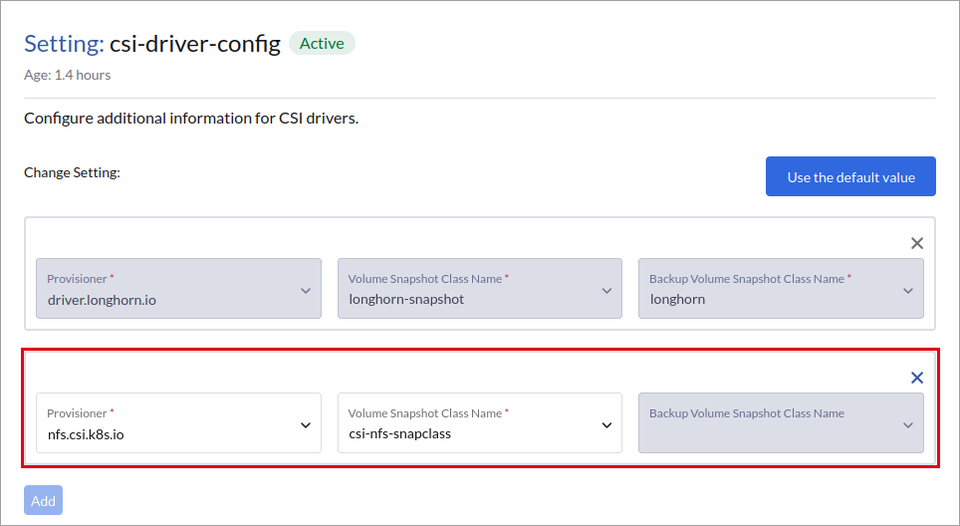This screenshot has height=526, width=960.
Task: Click Use the default value button
Action: 850,176
